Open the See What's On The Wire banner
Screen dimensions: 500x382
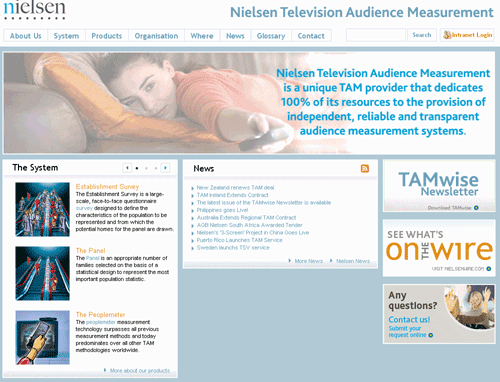coord(439,248)
